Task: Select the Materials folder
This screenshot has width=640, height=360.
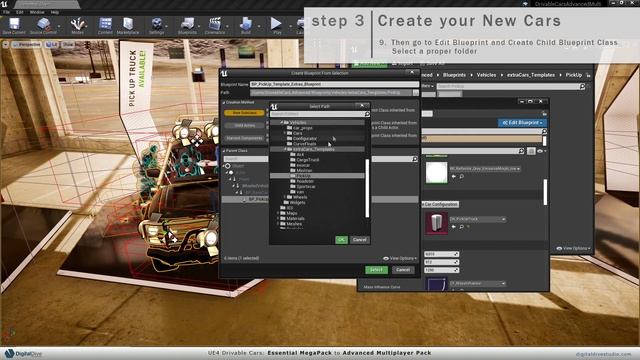Action: click(x=295, y=218)
